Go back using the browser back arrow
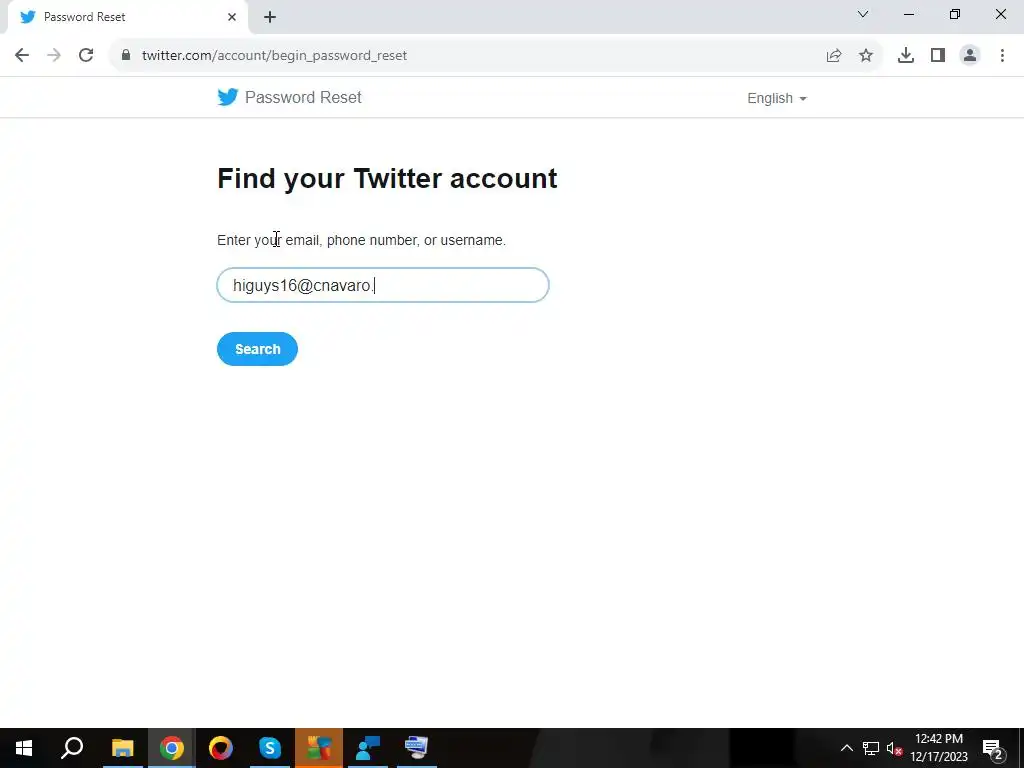This screenshot has width=1024, height=768. [x=22, y=56]
